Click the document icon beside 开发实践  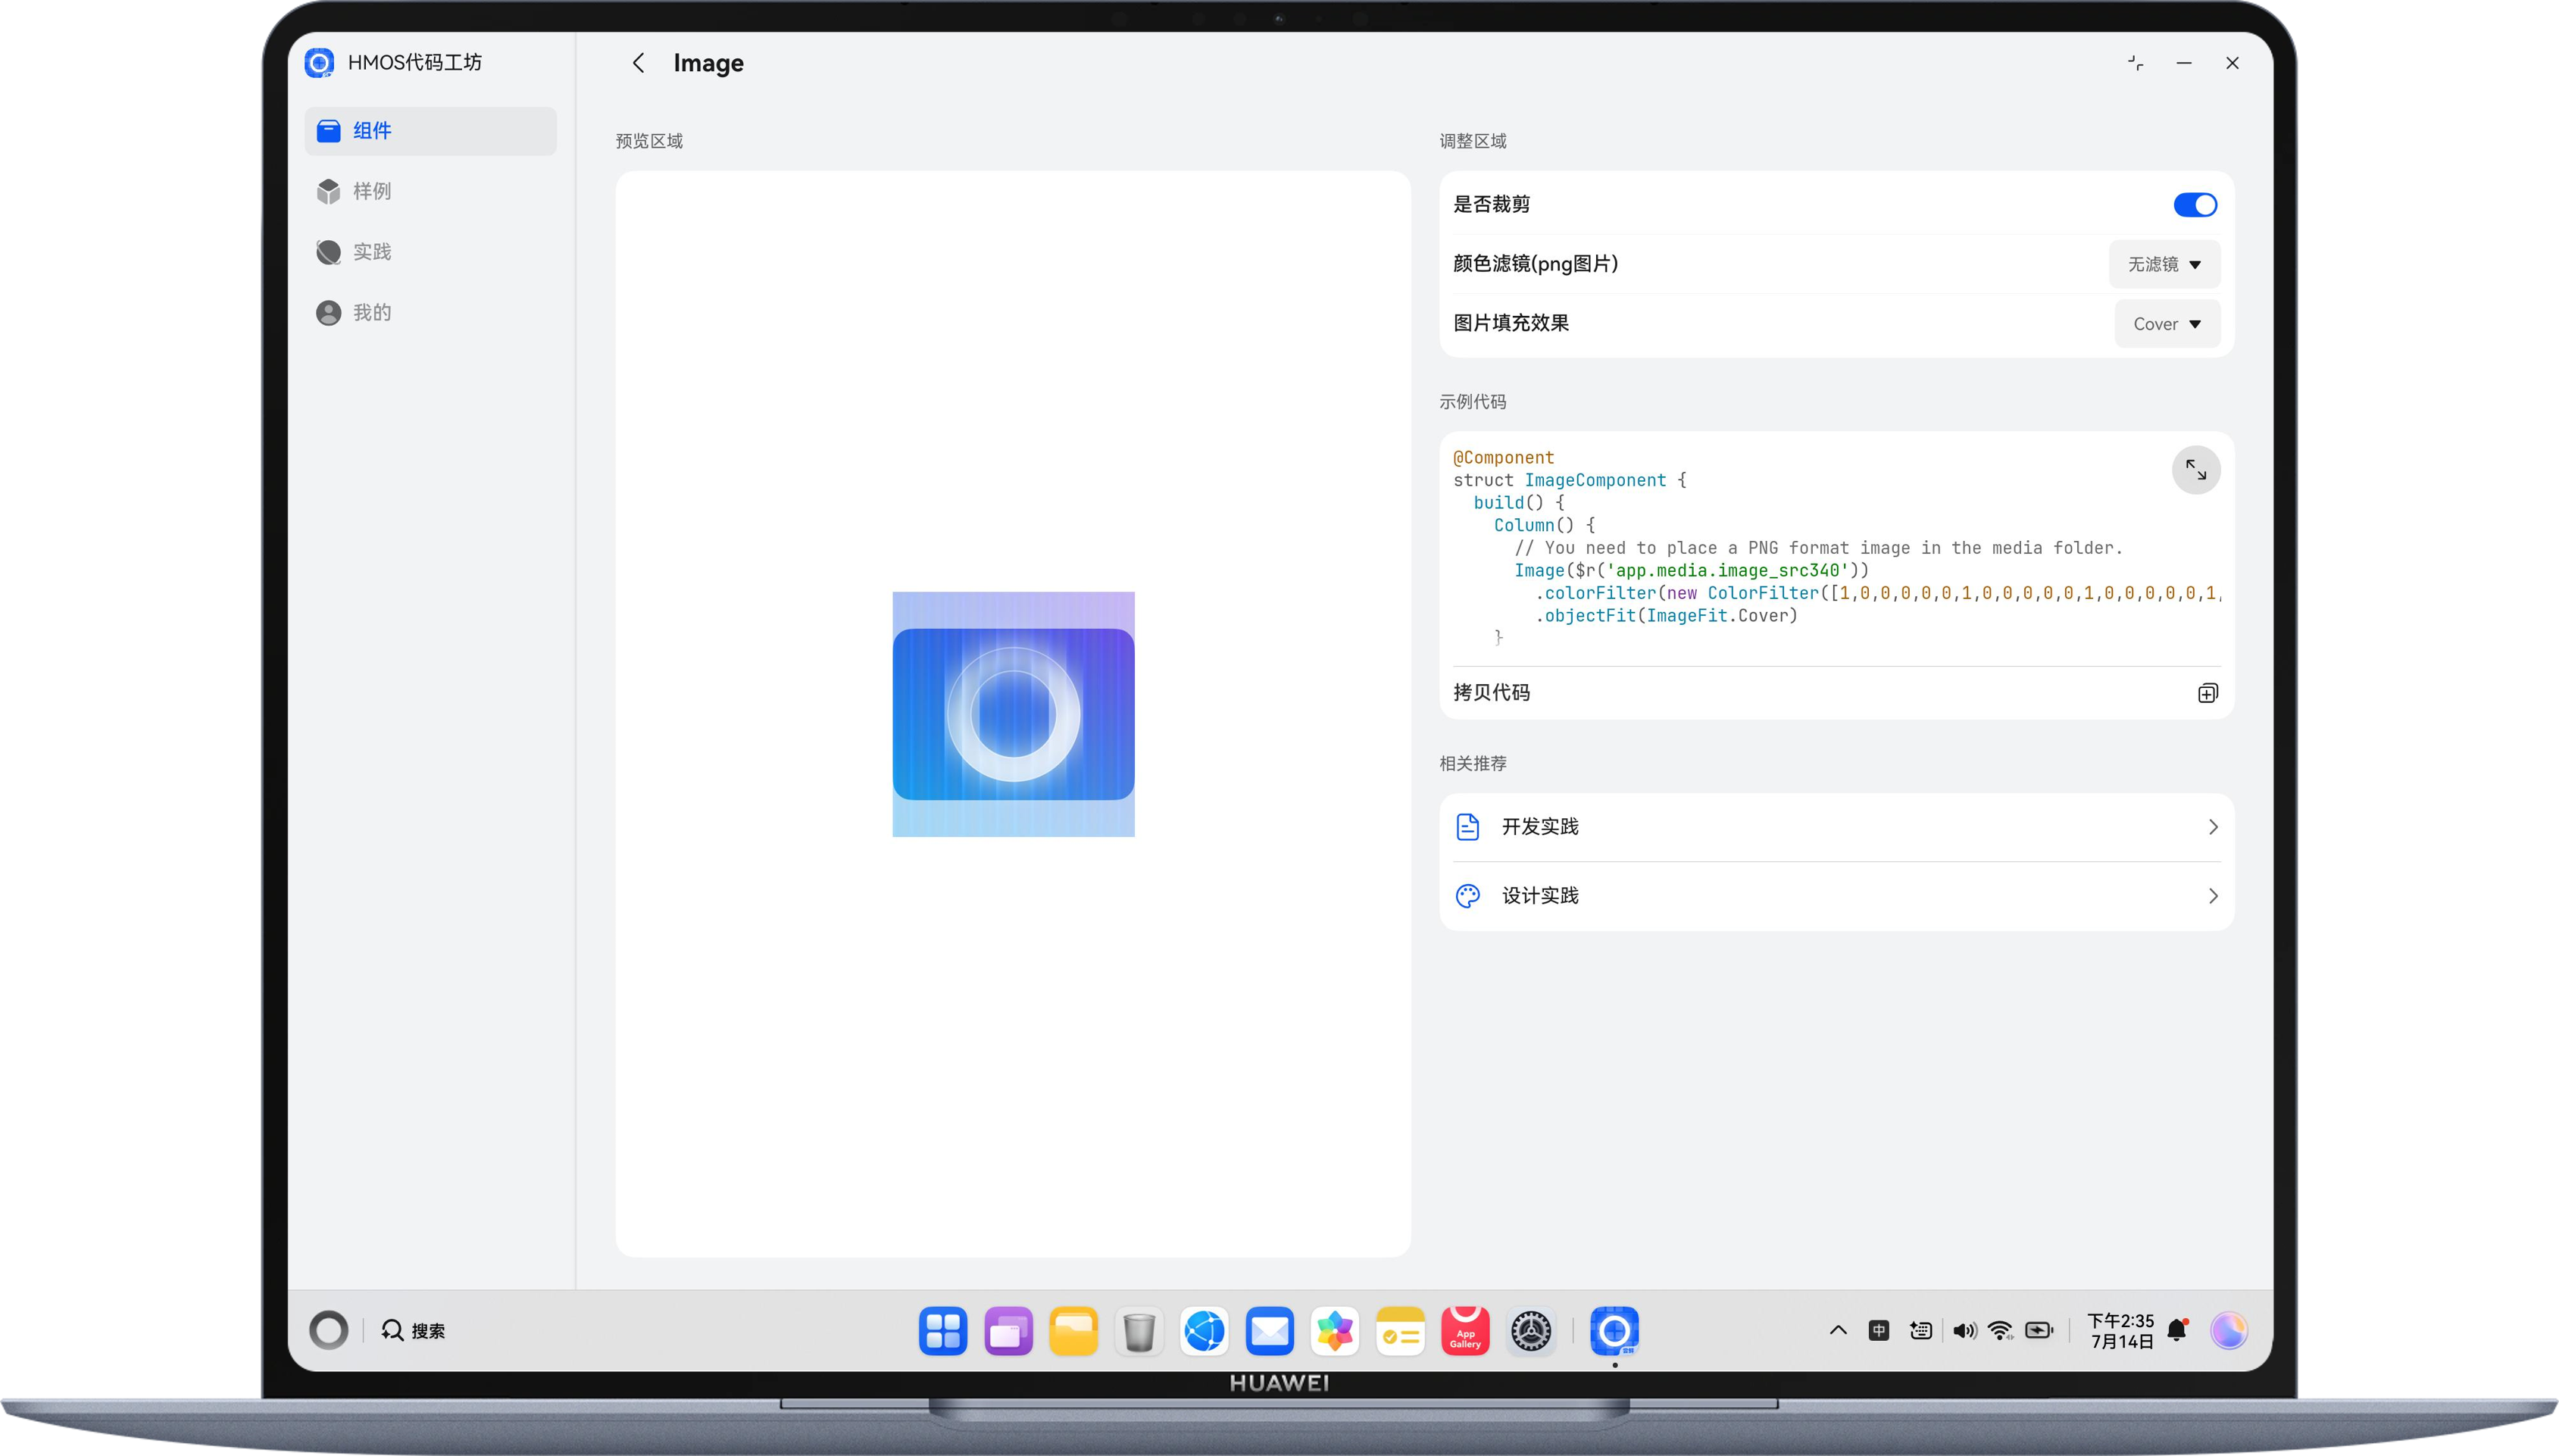[1467, 827]
